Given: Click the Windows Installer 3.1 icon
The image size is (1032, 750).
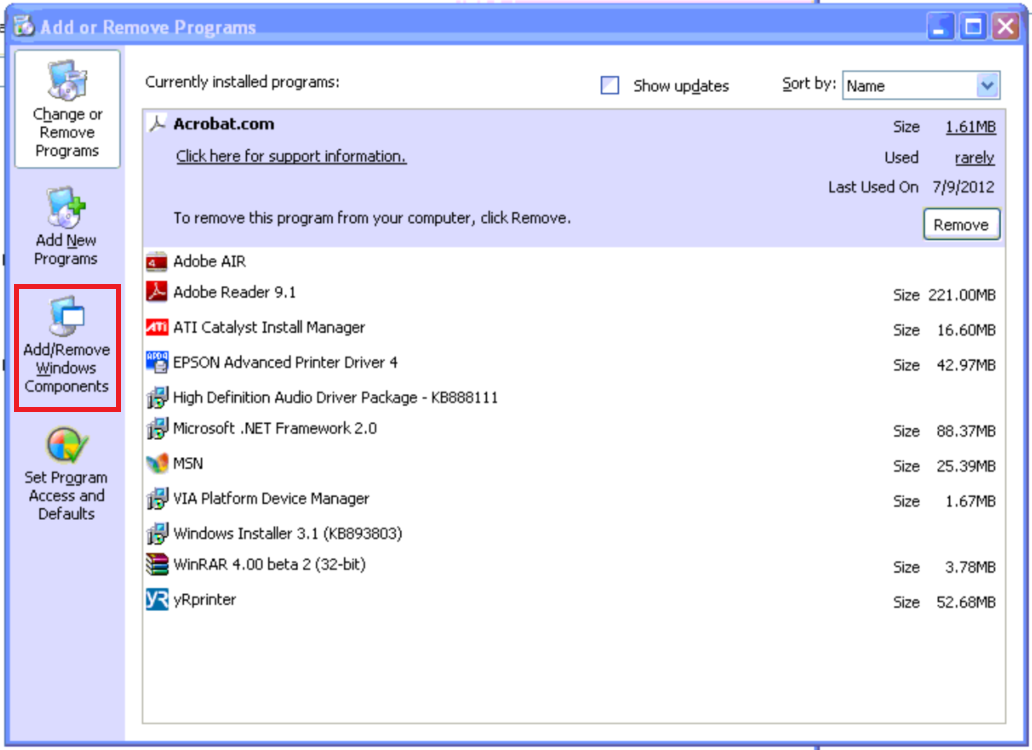Looking at the screenshot, I should 157,533.
